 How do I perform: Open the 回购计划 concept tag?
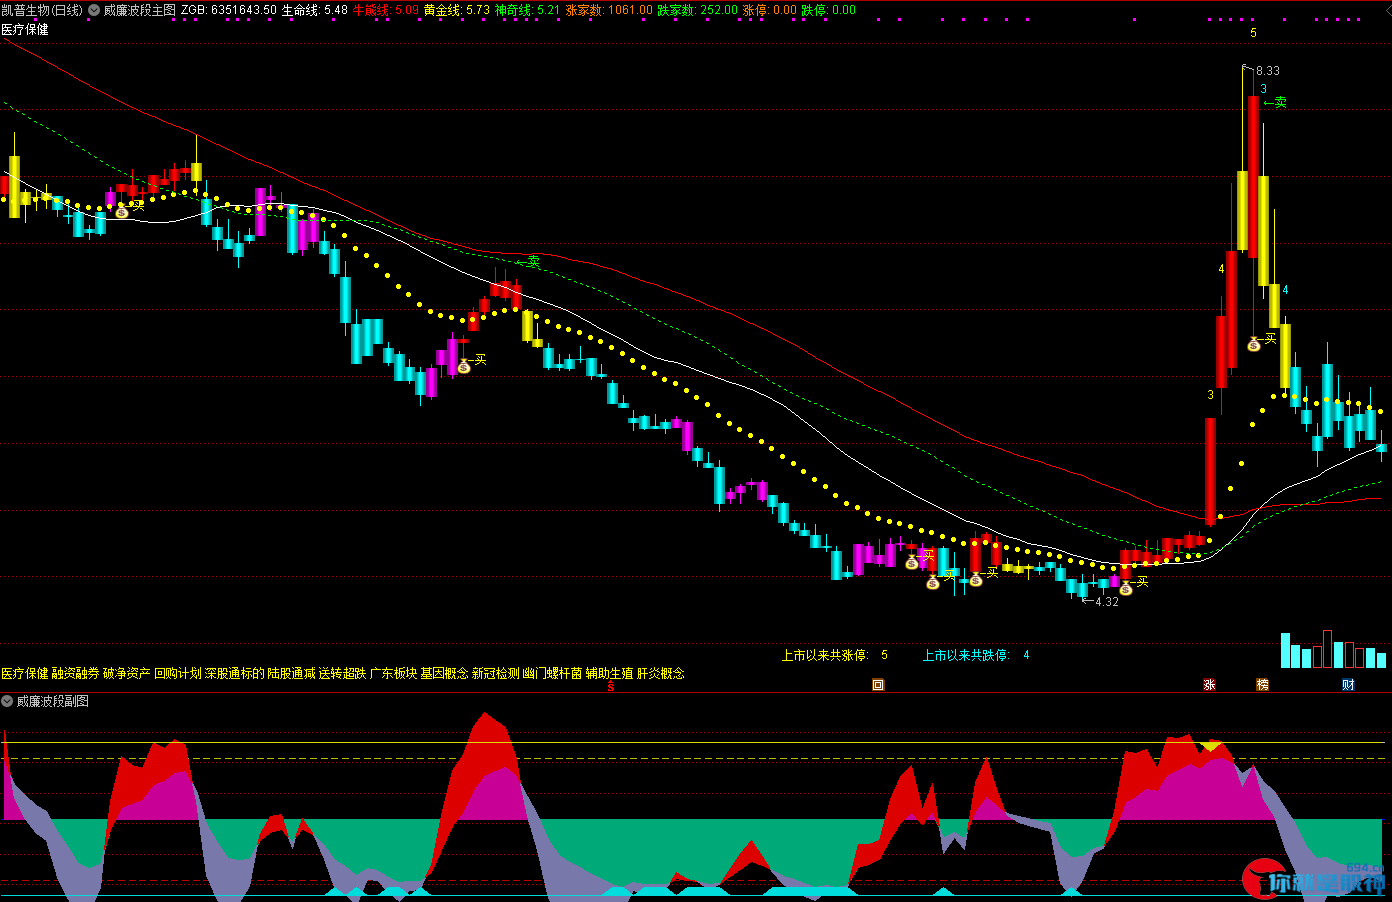pos(178,674)
